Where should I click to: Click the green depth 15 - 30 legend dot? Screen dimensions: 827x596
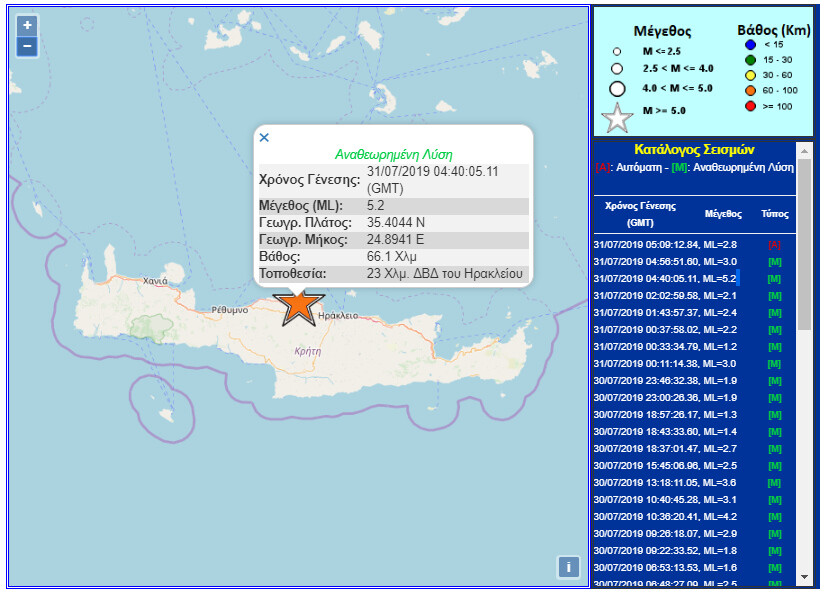751,60
